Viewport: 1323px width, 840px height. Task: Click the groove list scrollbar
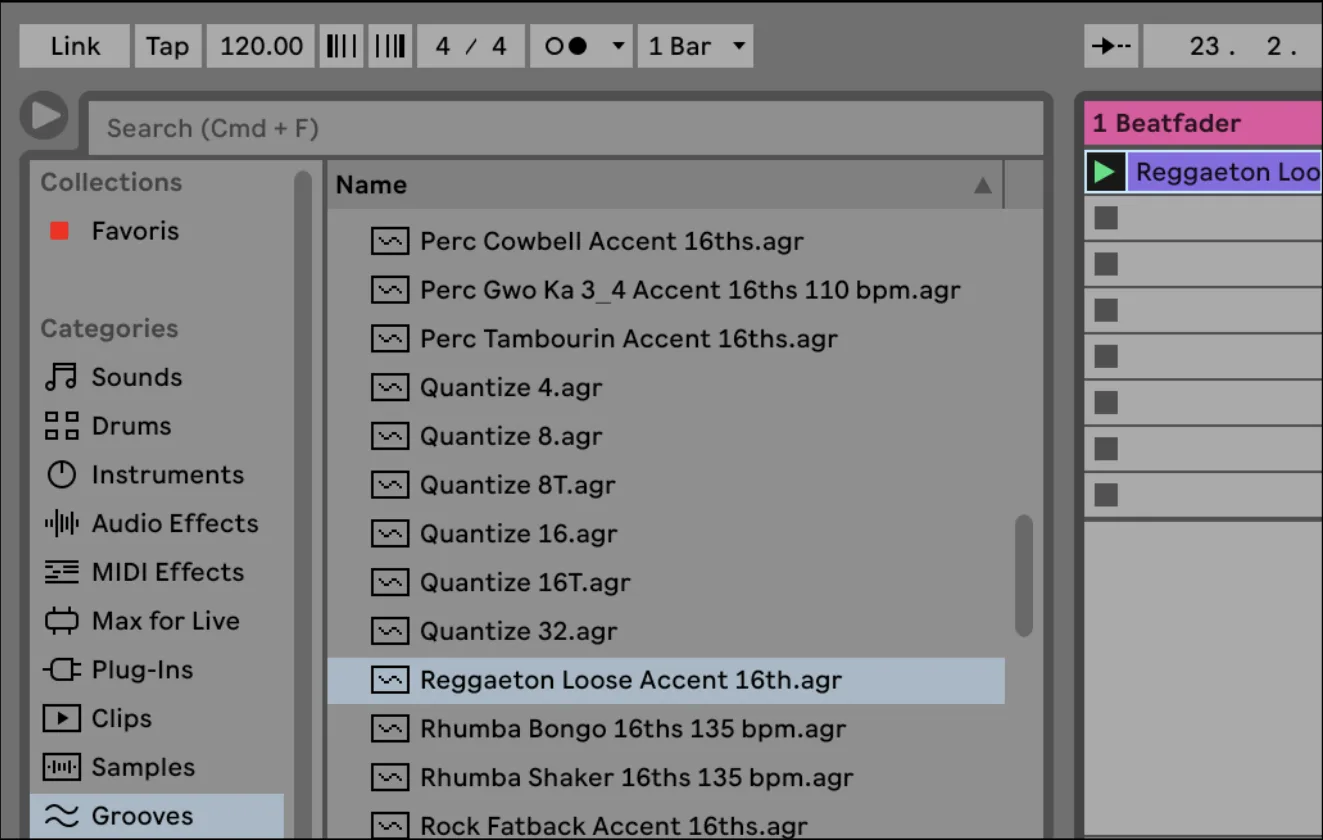coord(1023,576)
